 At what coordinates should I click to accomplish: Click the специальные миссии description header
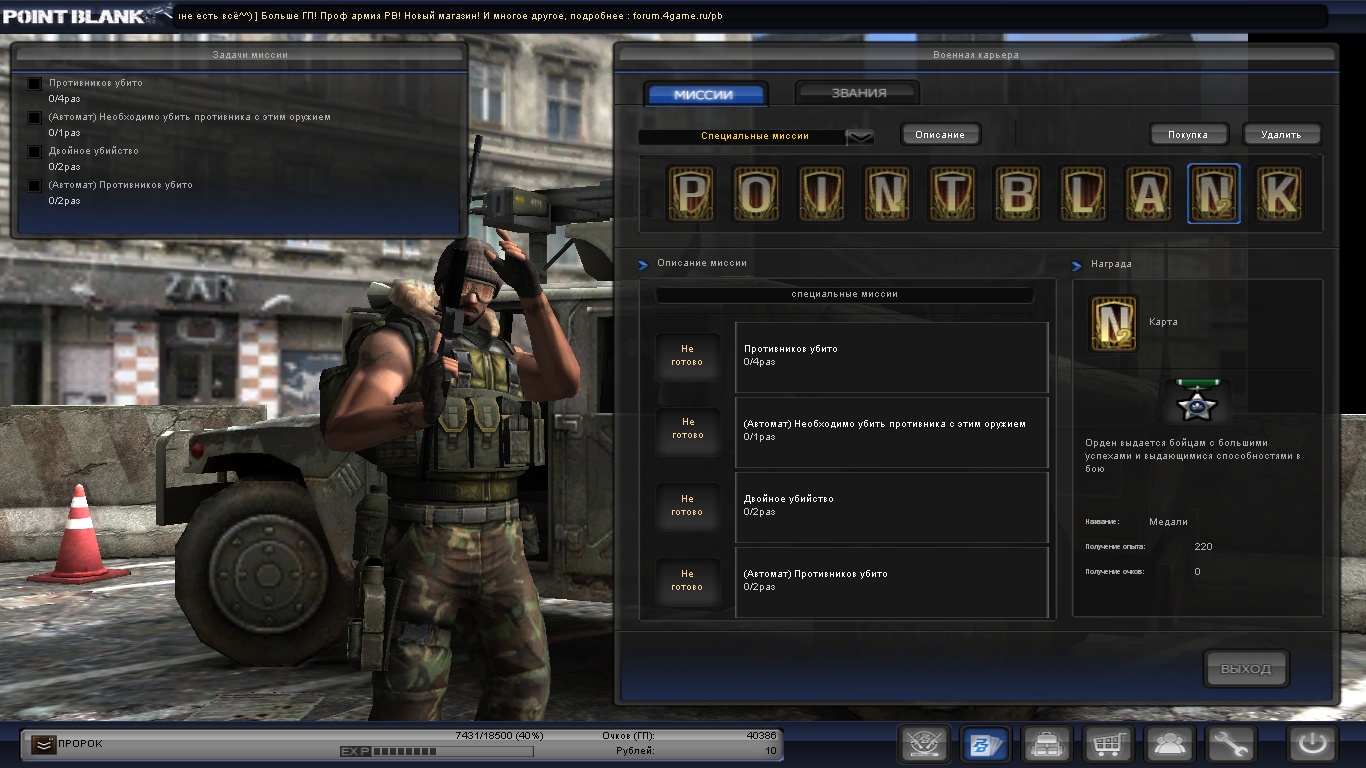pyautogui.click(x=844, y=295)
